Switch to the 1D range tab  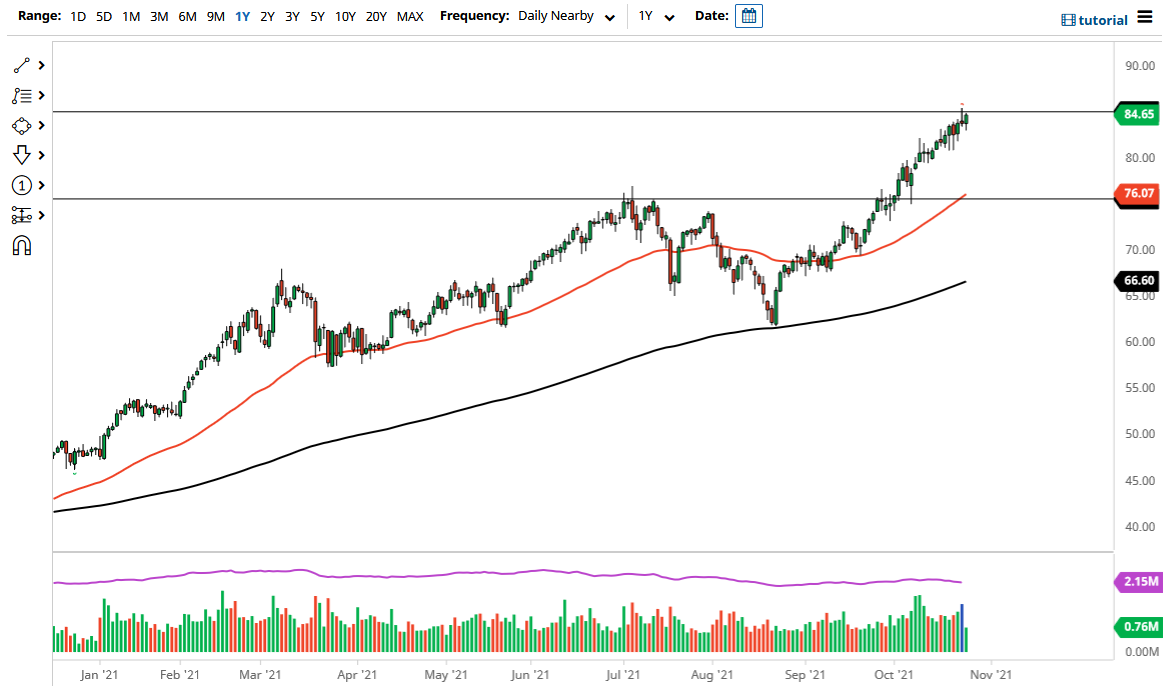coord(77,17)
